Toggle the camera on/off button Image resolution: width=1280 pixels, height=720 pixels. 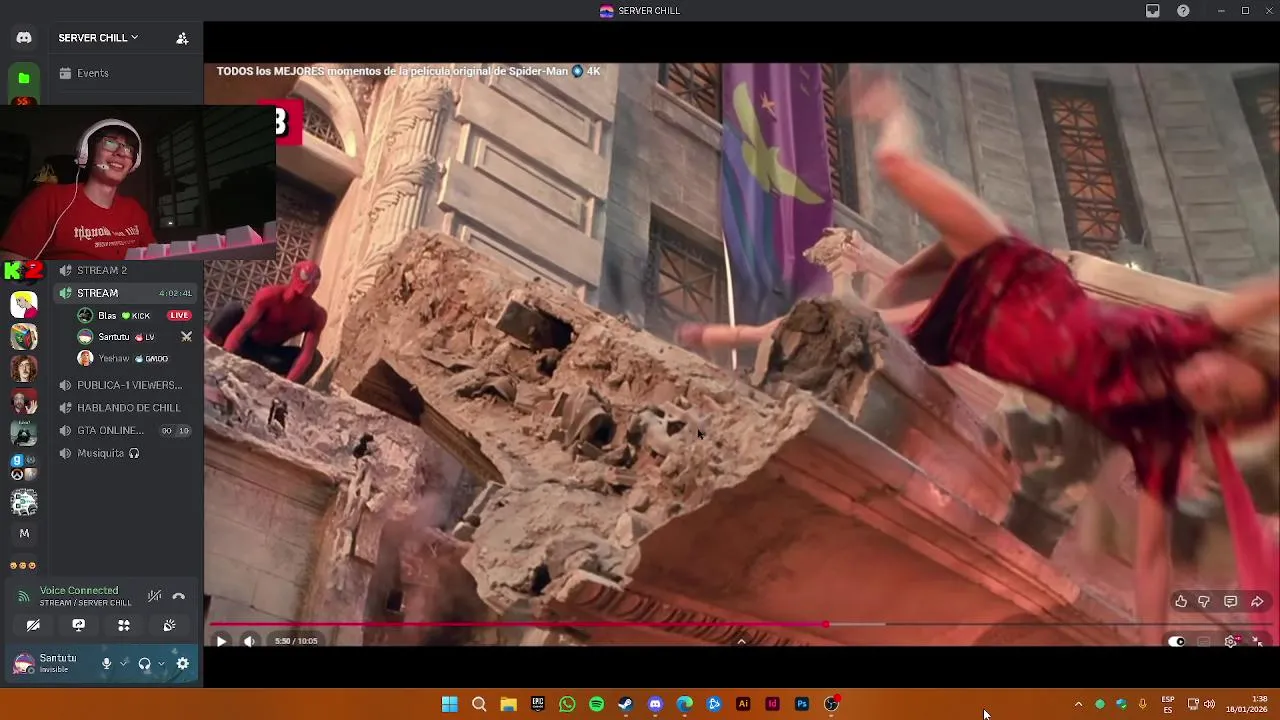tap(33, 625)
